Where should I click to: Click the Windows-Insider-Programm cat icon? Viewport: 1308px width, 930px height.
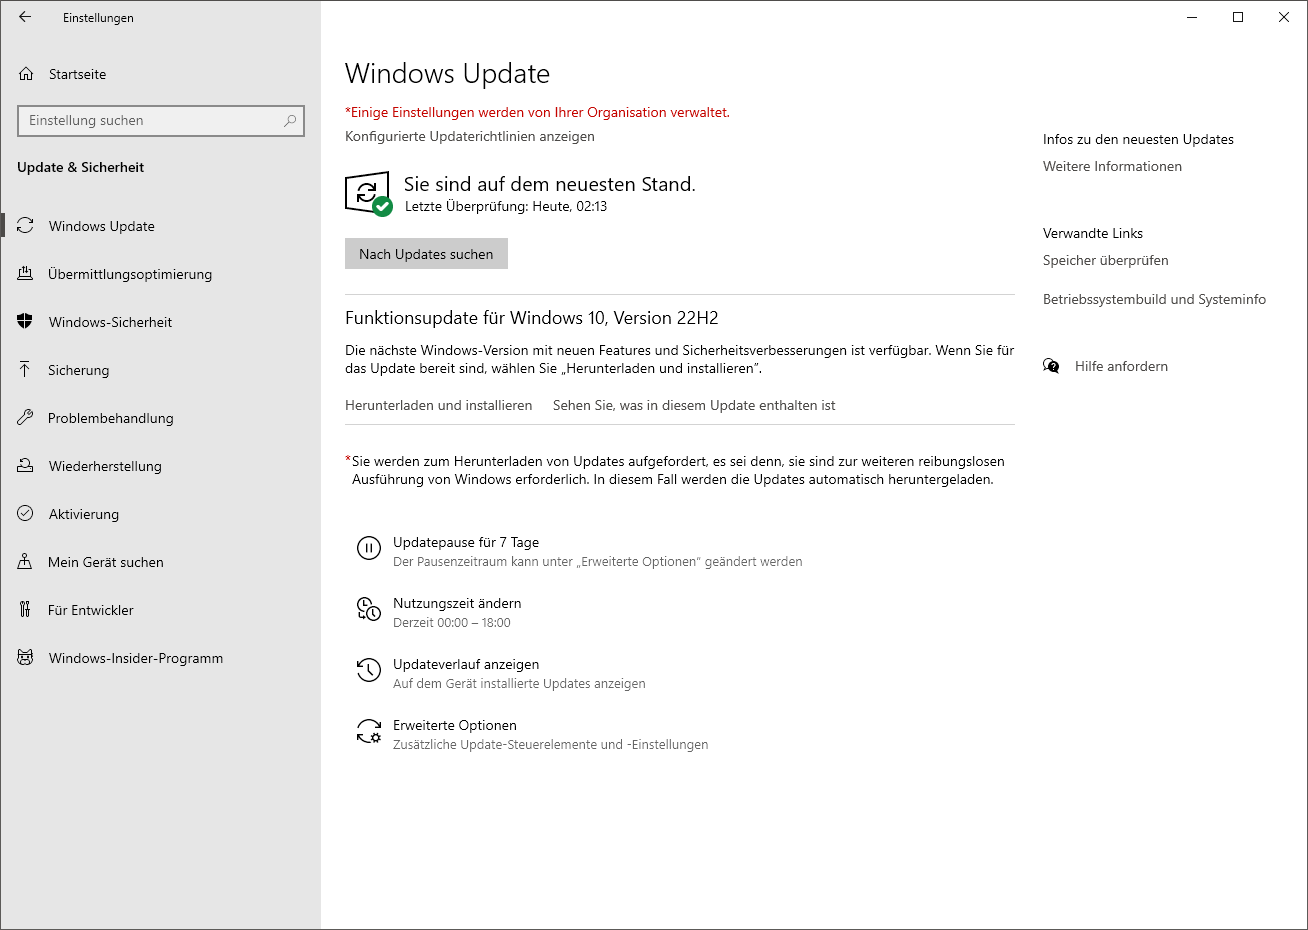(25, 658)
